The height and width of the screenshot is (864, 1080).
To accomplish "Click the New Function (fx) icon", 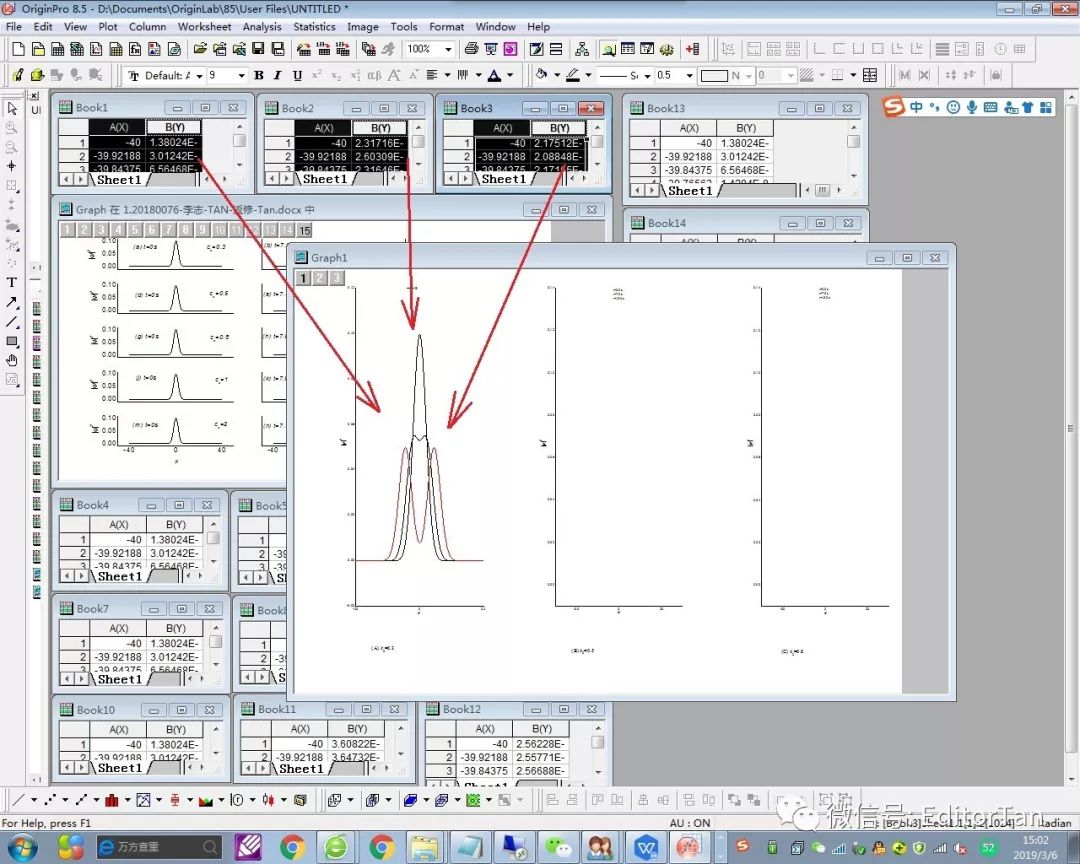I will click(135, 49).
